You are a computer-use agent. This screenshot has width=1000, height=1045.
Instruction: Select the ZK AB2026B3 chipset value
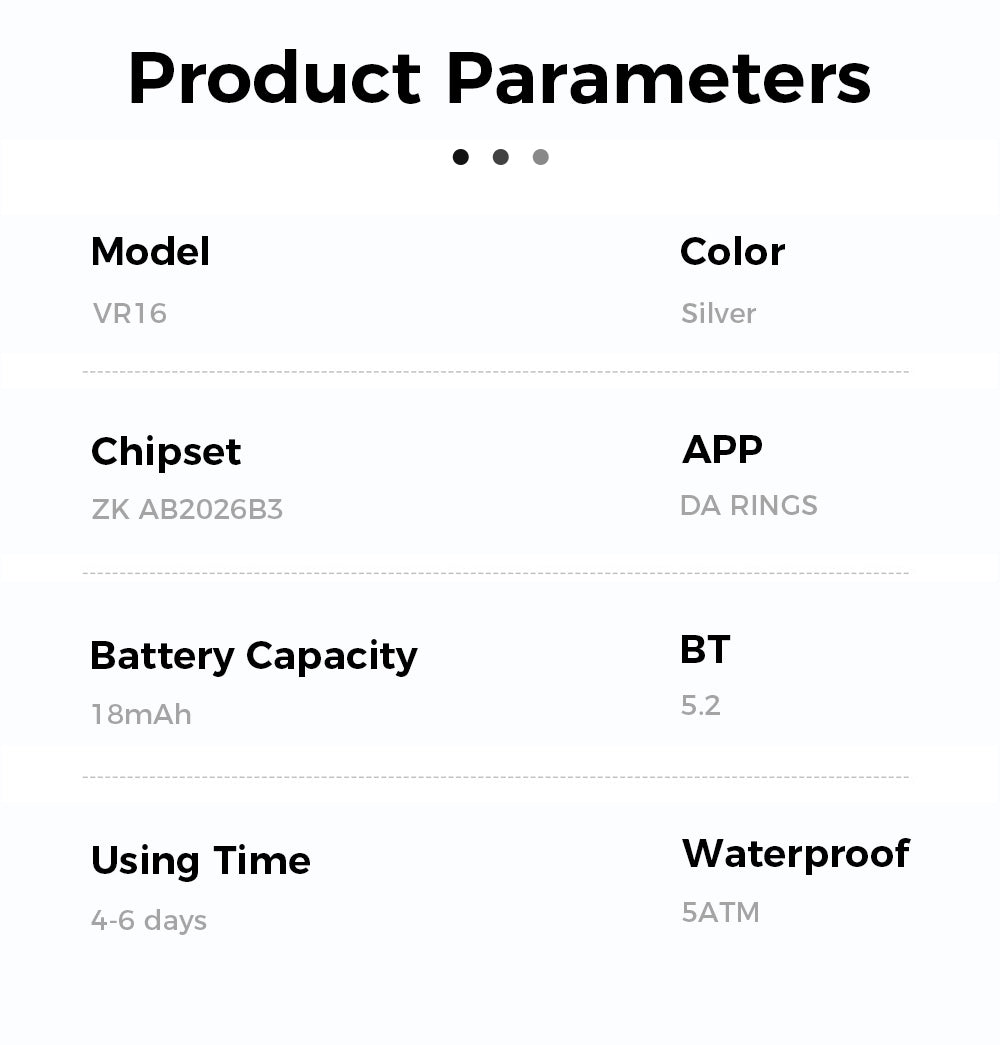[x=187, y=510]
